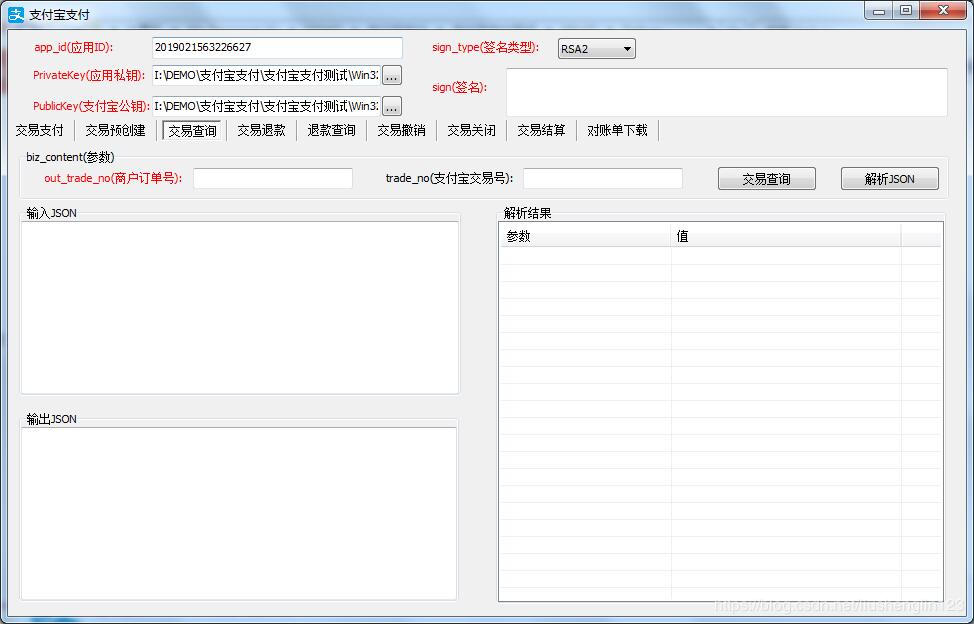Click the sign_type(签名类型) label
This screenshot has height=624, width=974.
pyautogui.click(x=486, y=48)
